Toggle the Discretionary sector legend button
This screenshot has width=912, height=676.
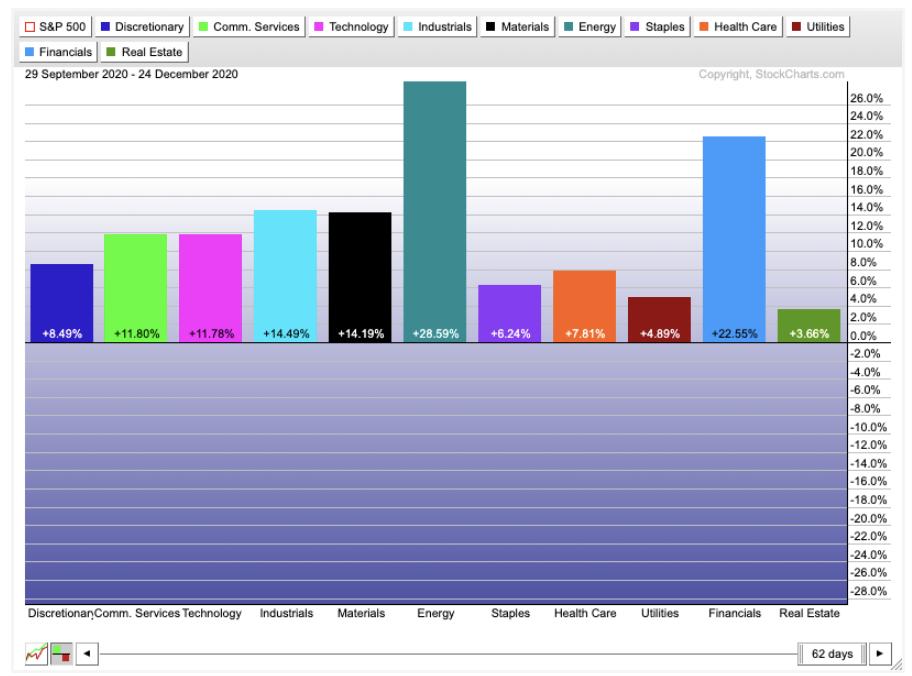(x=143, y=27)
